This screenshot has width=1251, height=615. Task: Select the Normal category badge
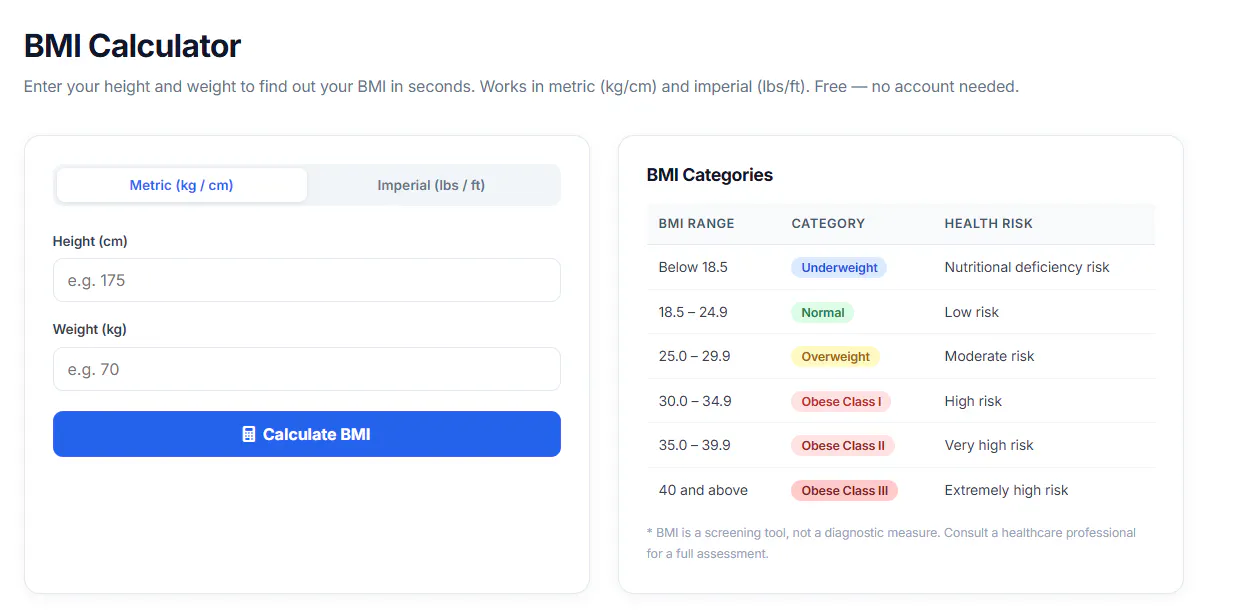(x=823, y=312)
